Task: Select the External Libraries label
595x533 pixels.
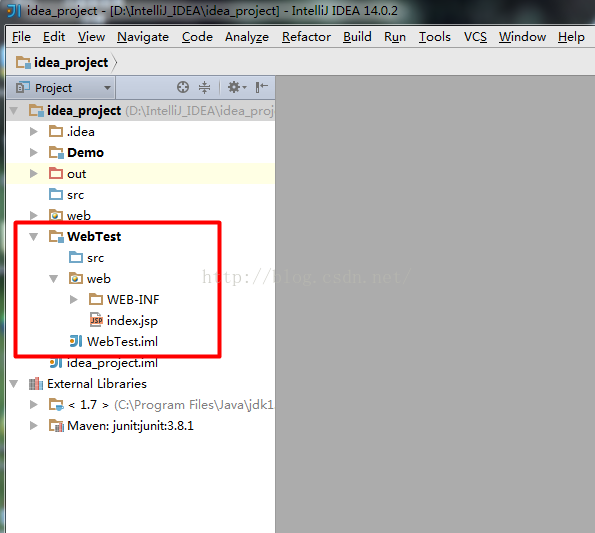Action: pos(97,384)
